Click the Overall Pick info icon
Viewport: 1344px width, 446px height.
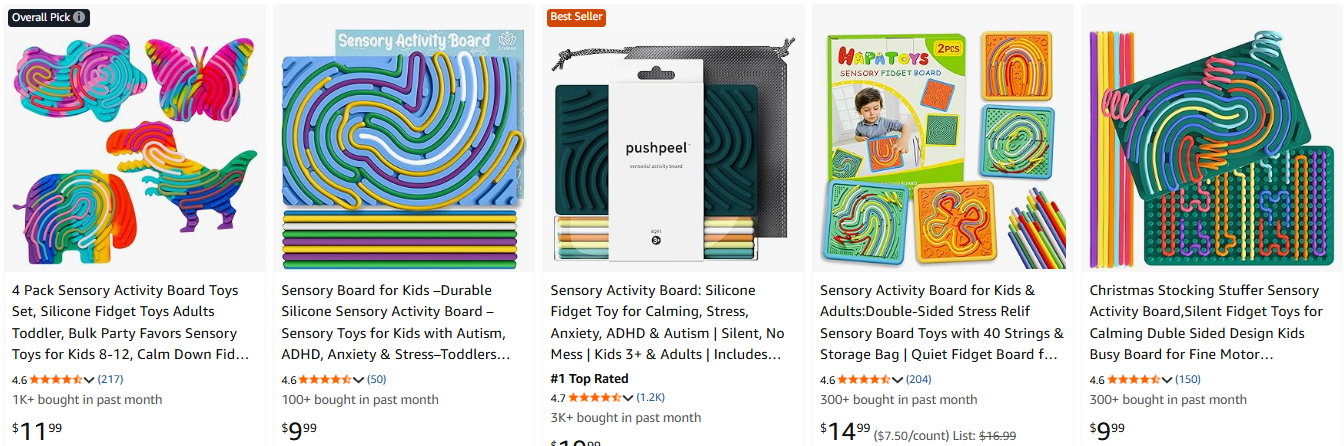coord(80,17)
